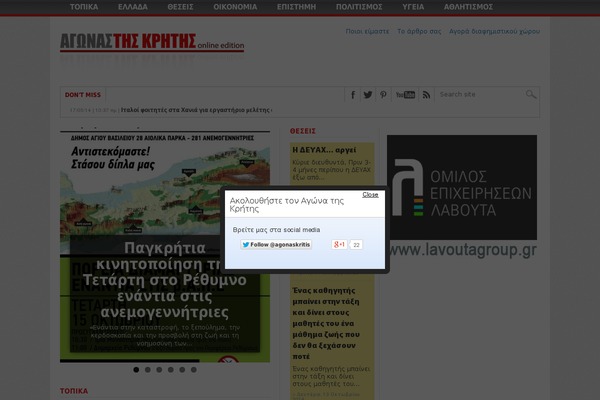Click the Αγώνας της Κρήτης site logo
This screenshot has width=600, height=400.
152,42
